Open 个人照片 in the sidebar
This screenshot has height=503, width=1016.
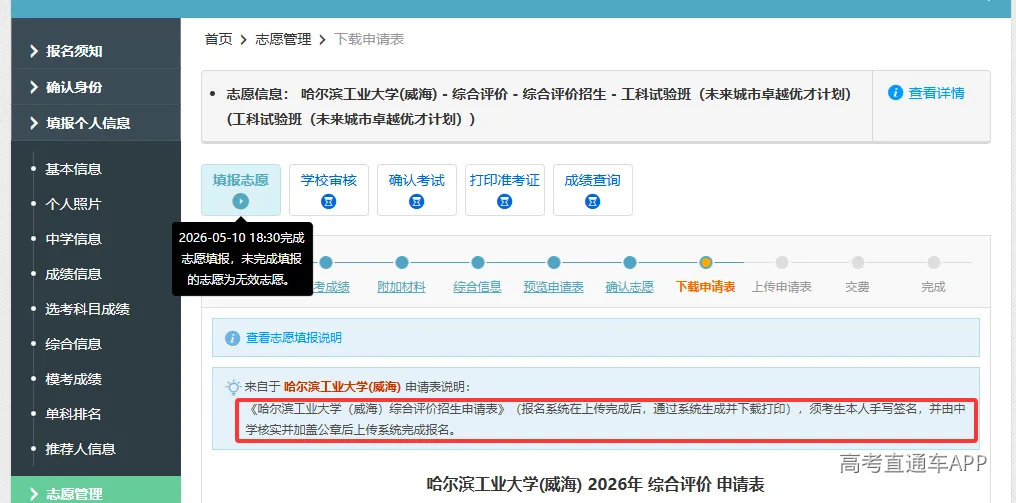click(73, 204)
